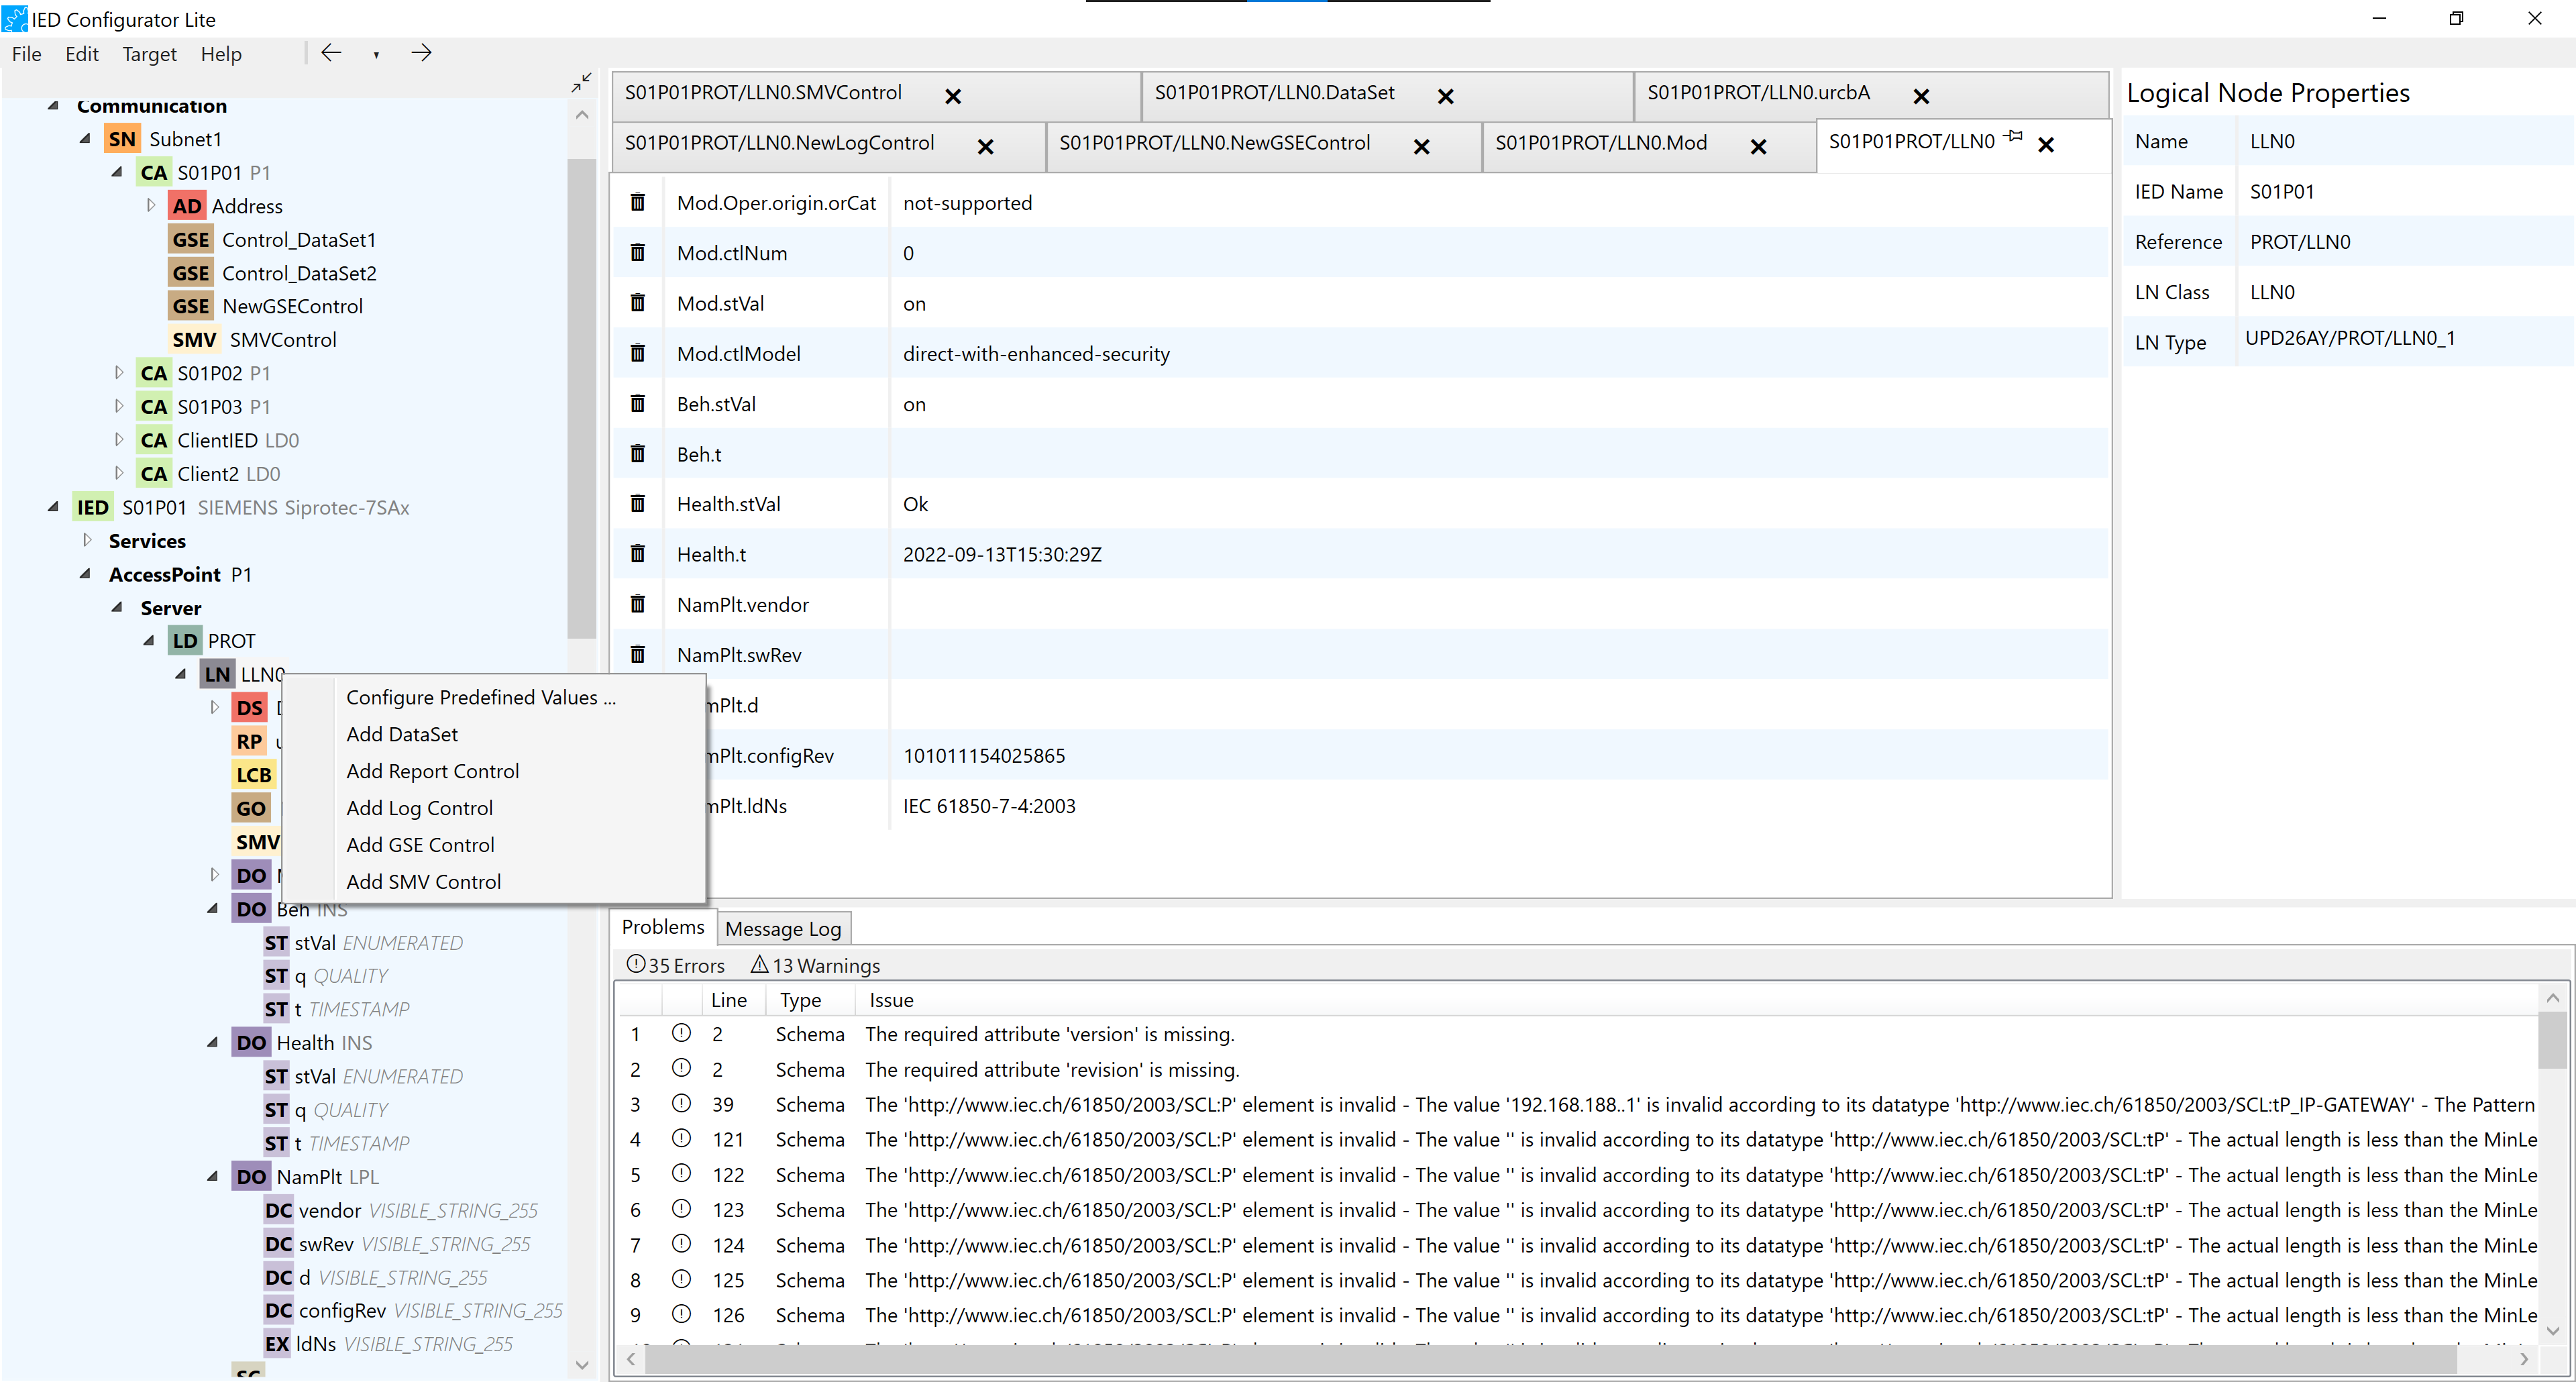The image size is (2576, 1382).
Task: Expand the CA S01P02 node
Action: [x=119, y=373]
